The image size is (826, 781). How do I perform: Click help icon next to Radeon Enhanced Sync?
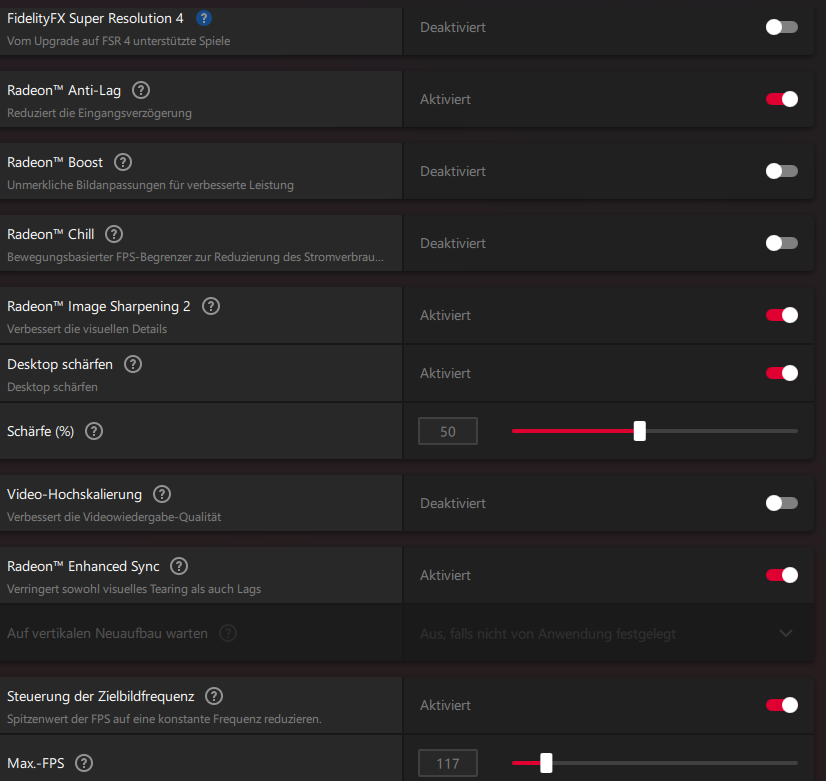[179, 566]
